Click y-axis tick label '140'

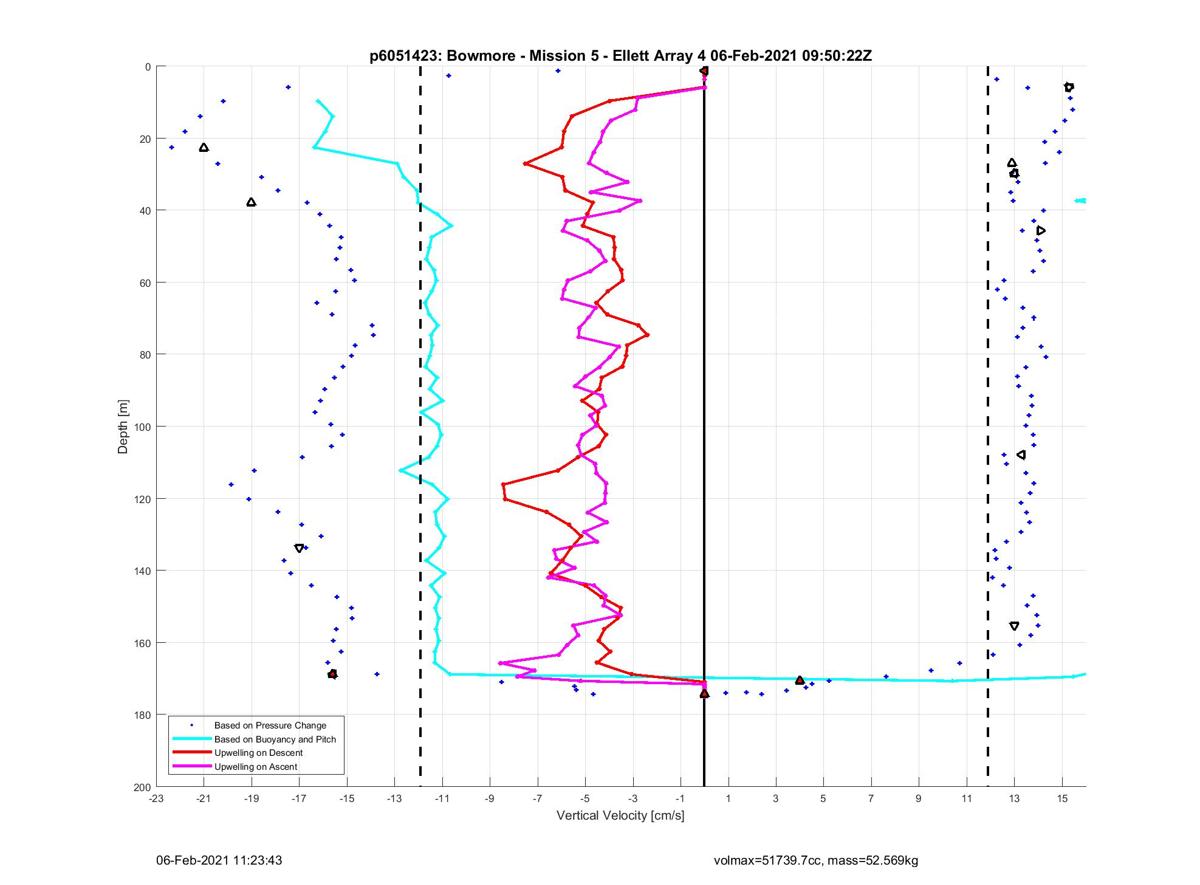(x=141, y=571)
